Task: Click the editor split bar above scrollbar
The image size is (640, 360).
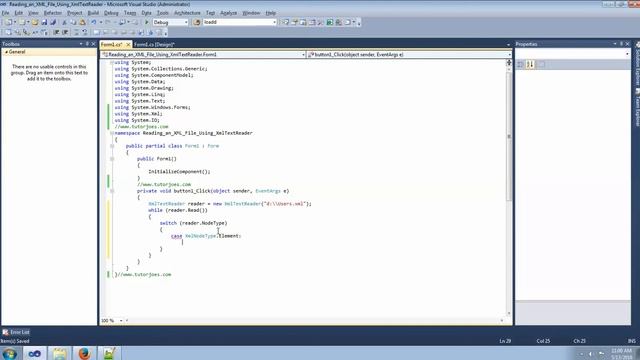Action: tap(509, 62)
